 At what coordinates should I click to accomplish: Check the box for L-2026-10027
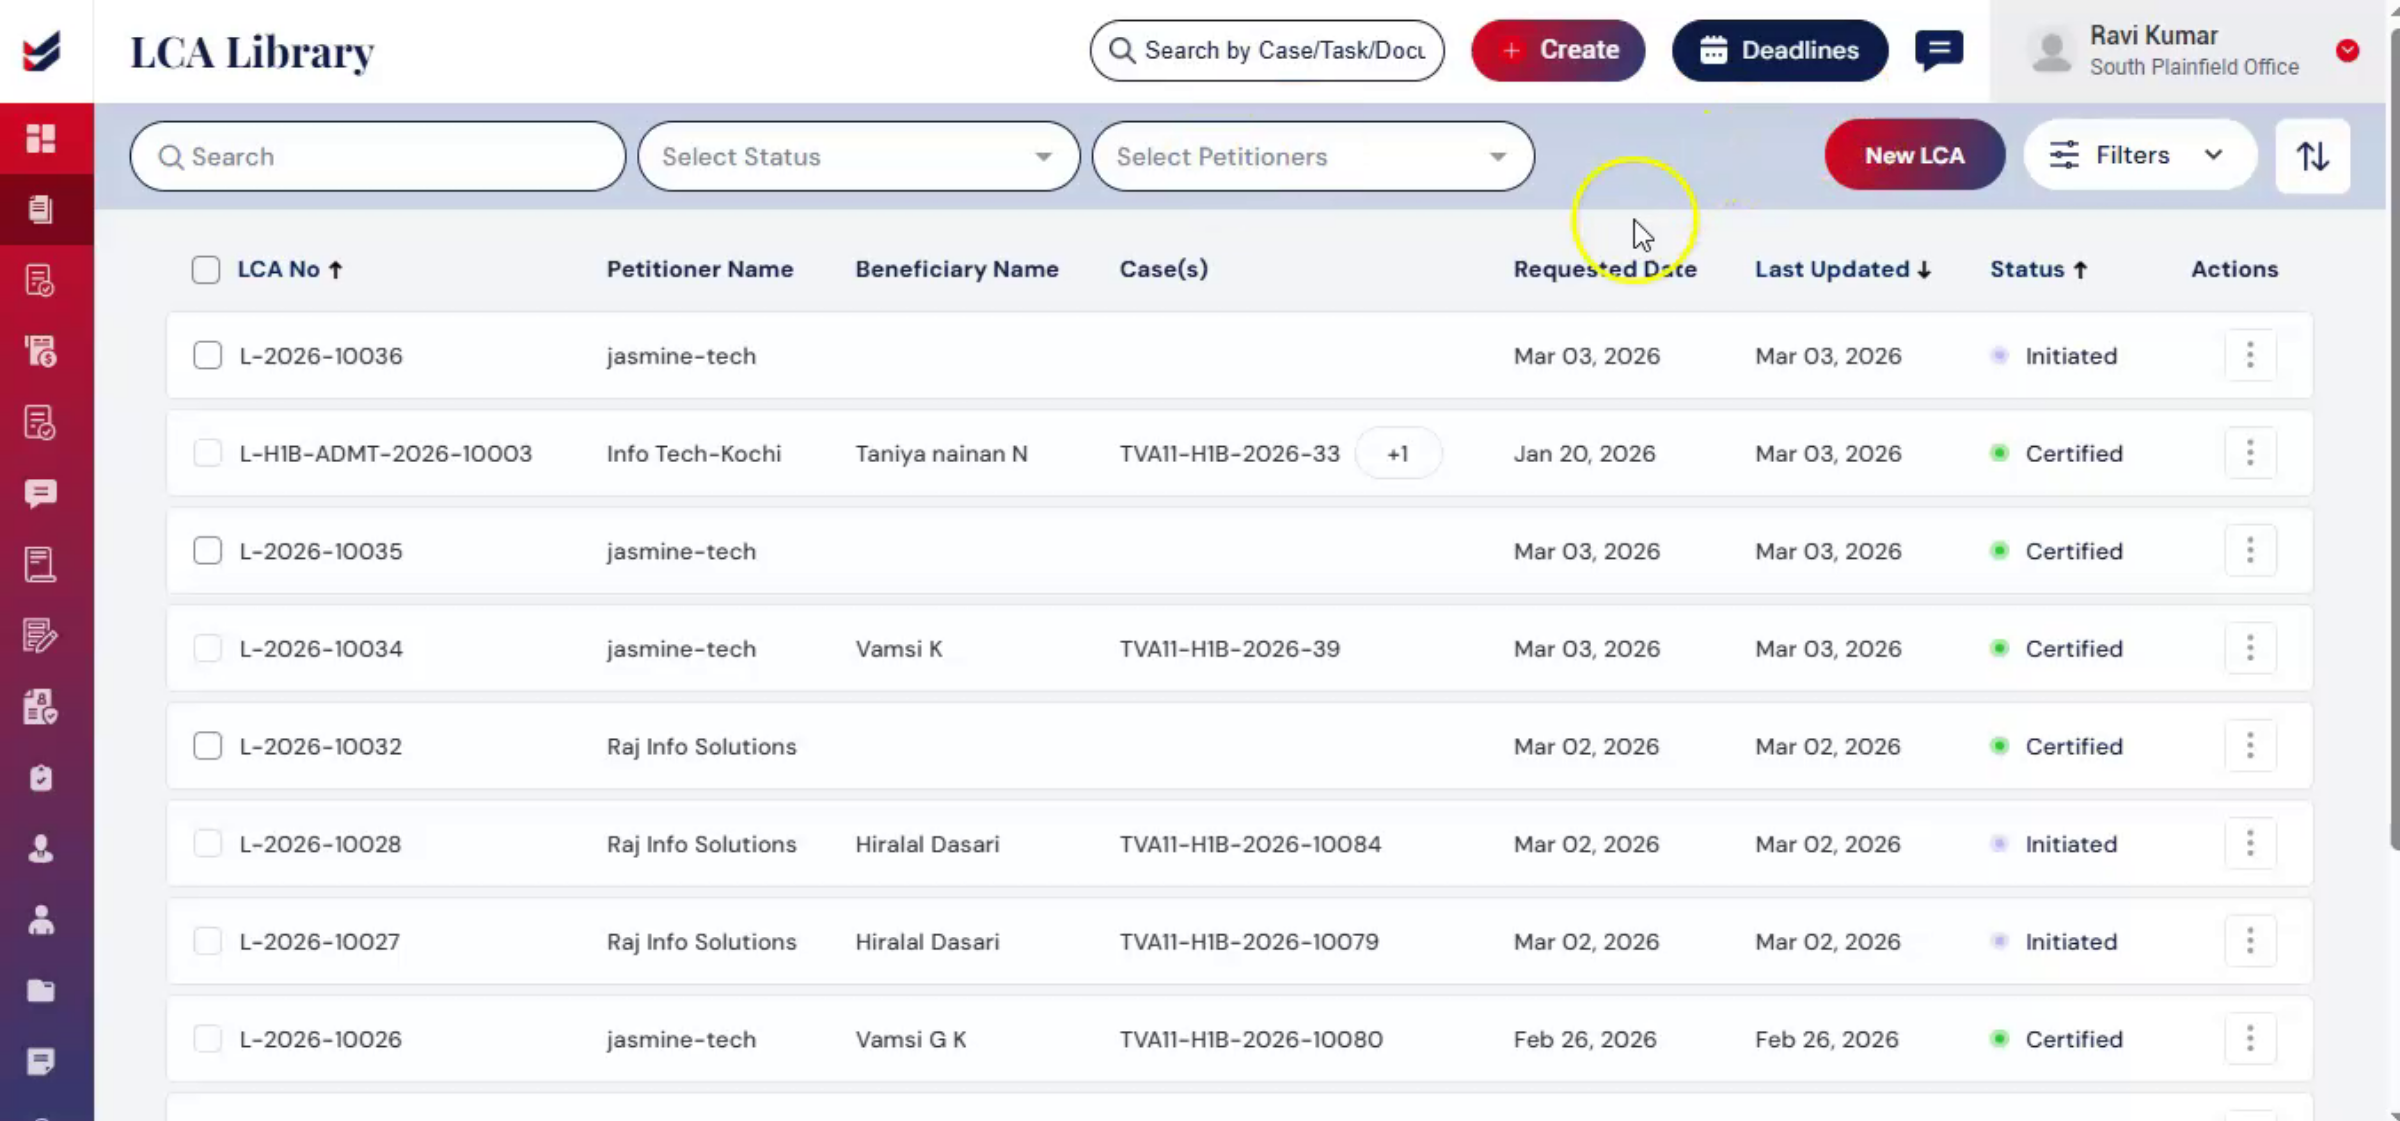pos(208,941)
